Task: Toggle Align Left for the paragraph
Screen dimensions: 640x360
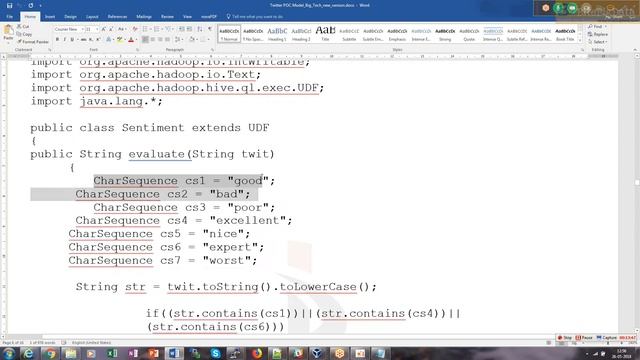Action: [x=145, y=40]
